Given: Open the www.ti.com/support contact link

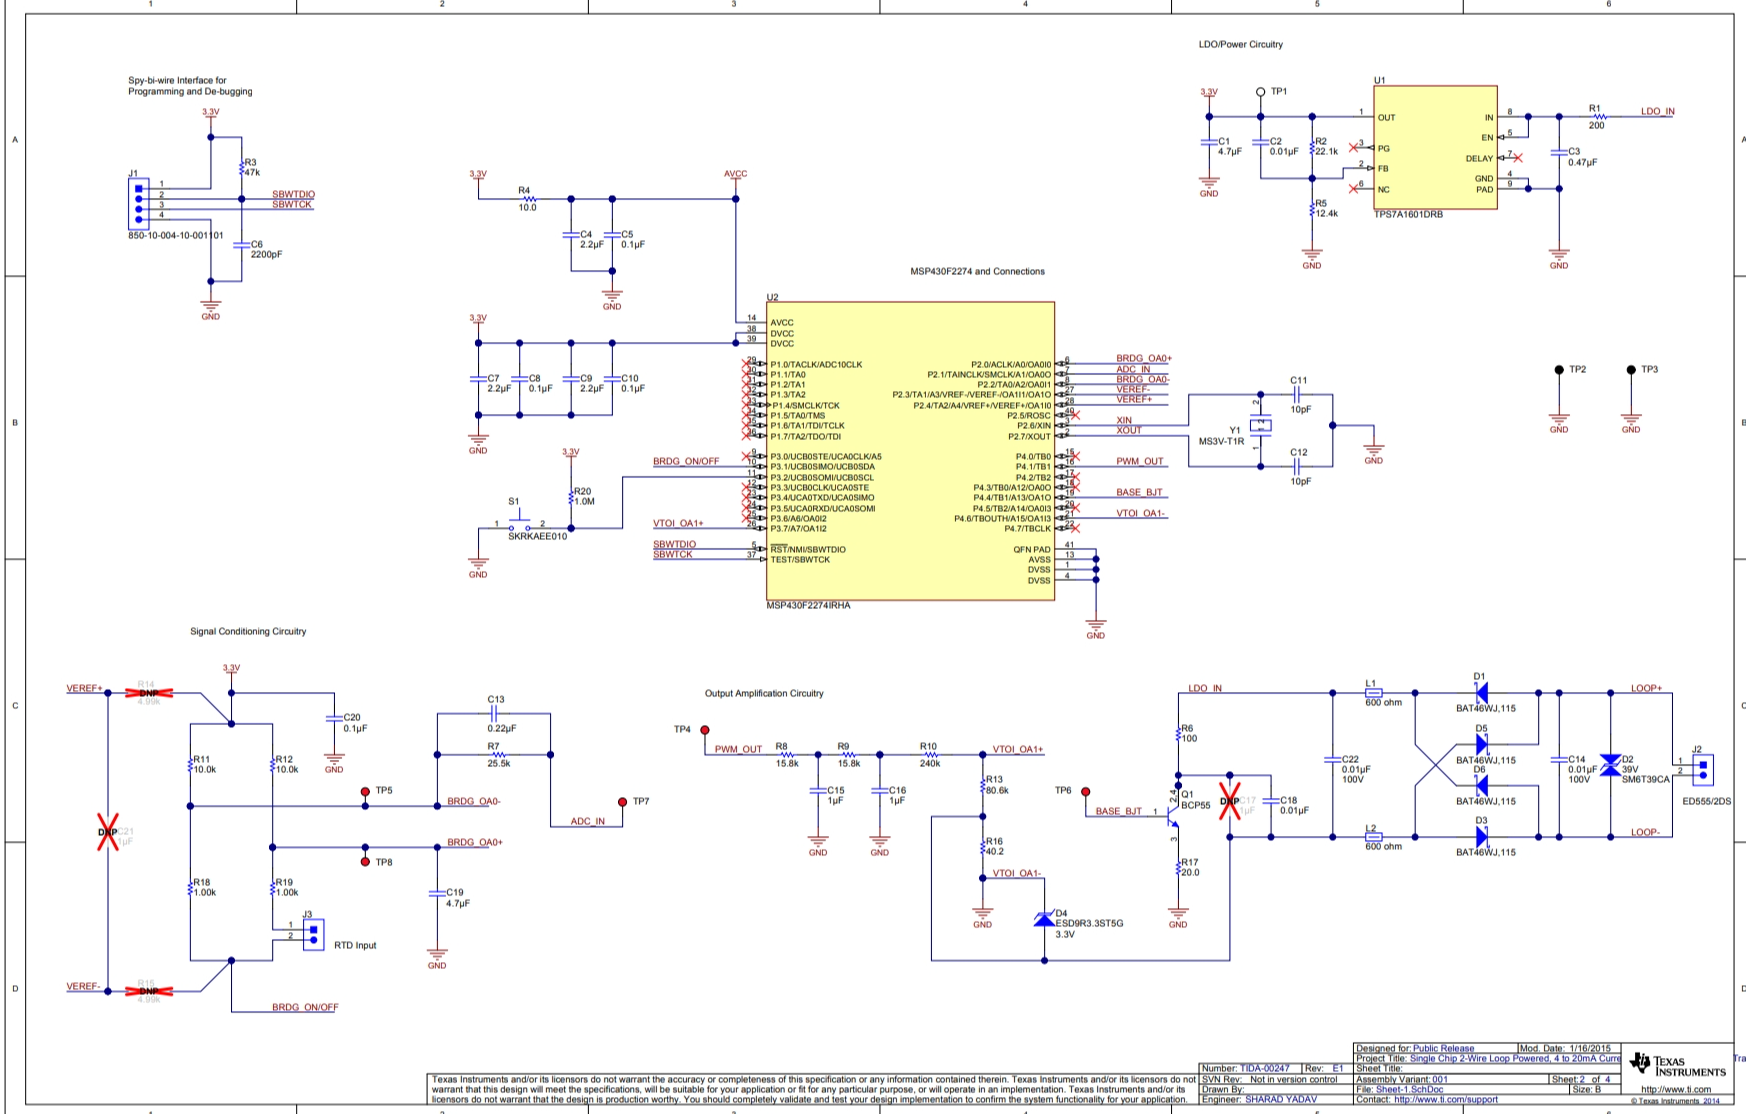Looking at the screenshot, I should (x=1445, y=1100).
